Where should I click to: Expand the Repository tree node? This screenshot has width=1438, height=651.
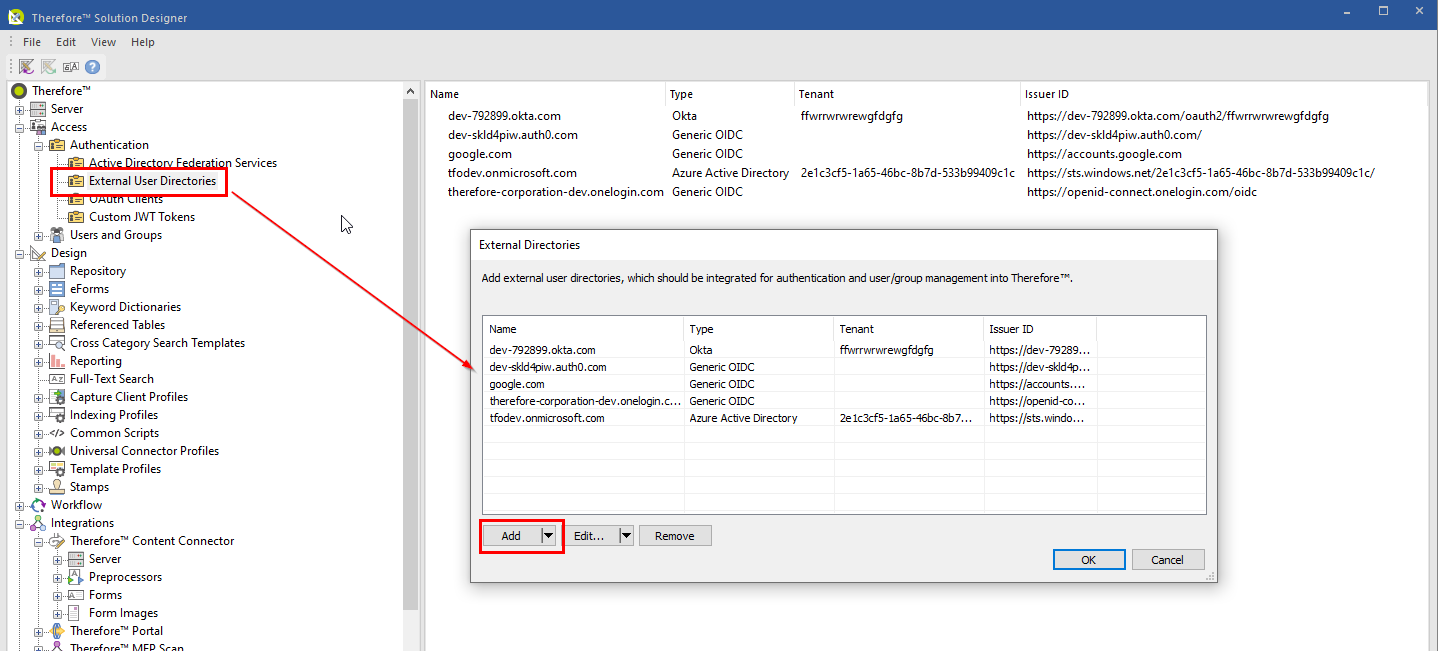tap(37, 270)
